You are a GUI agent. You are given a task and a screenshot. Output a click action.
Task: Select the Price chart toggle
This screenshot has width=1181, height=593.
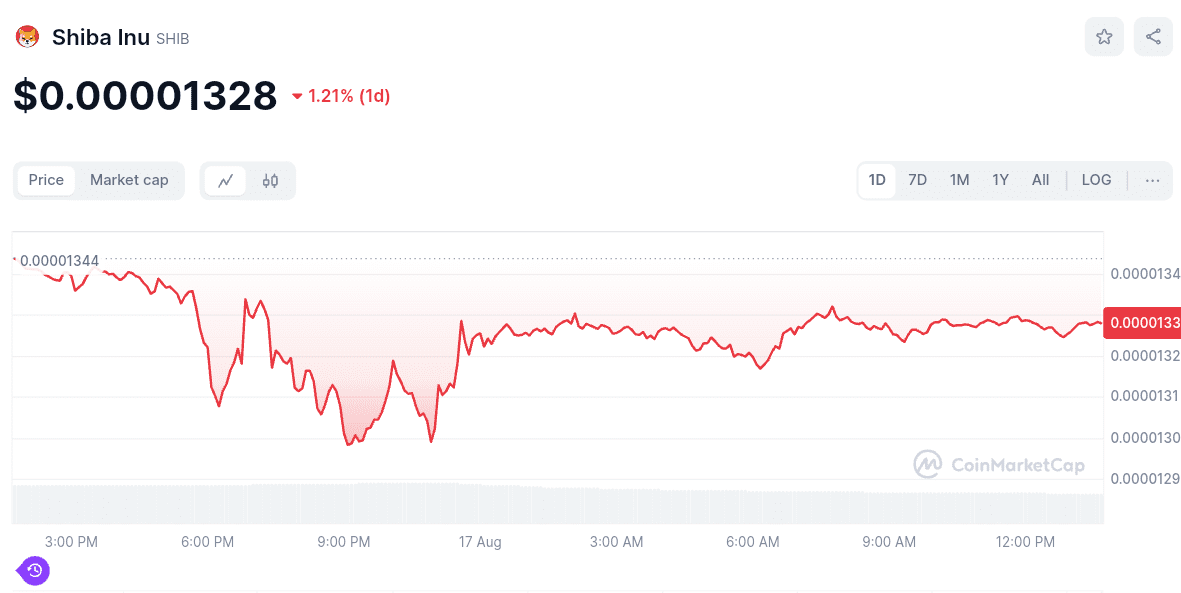click(x=46, y=180)
